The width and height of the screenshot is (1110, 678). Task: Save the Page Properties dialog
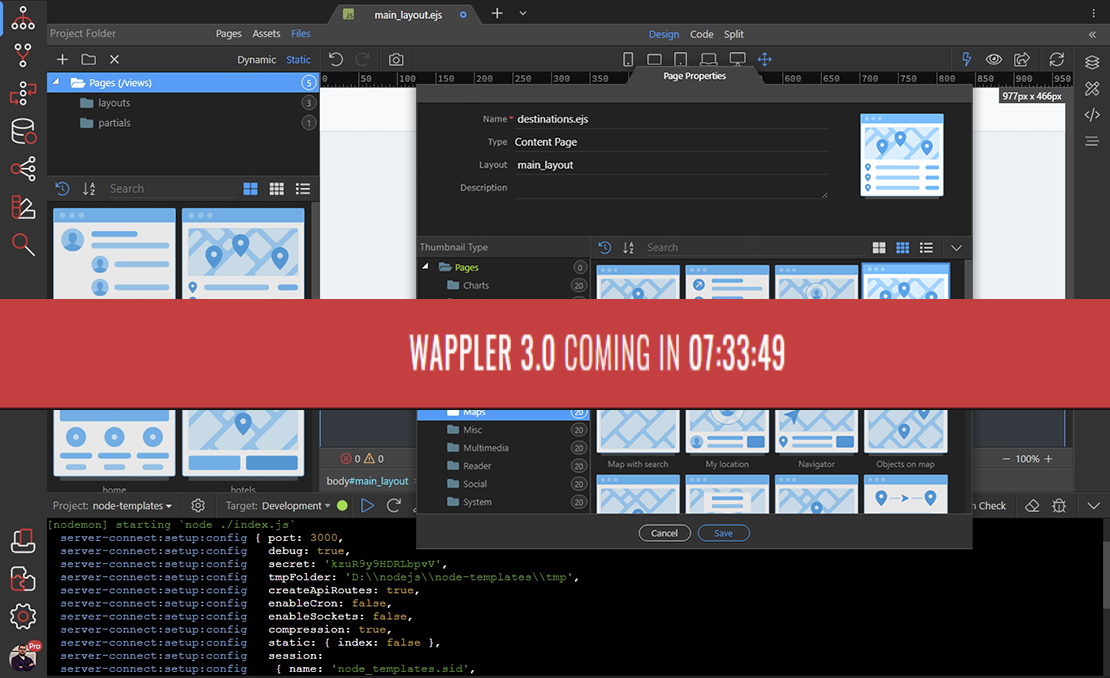(x=723, y=533)
